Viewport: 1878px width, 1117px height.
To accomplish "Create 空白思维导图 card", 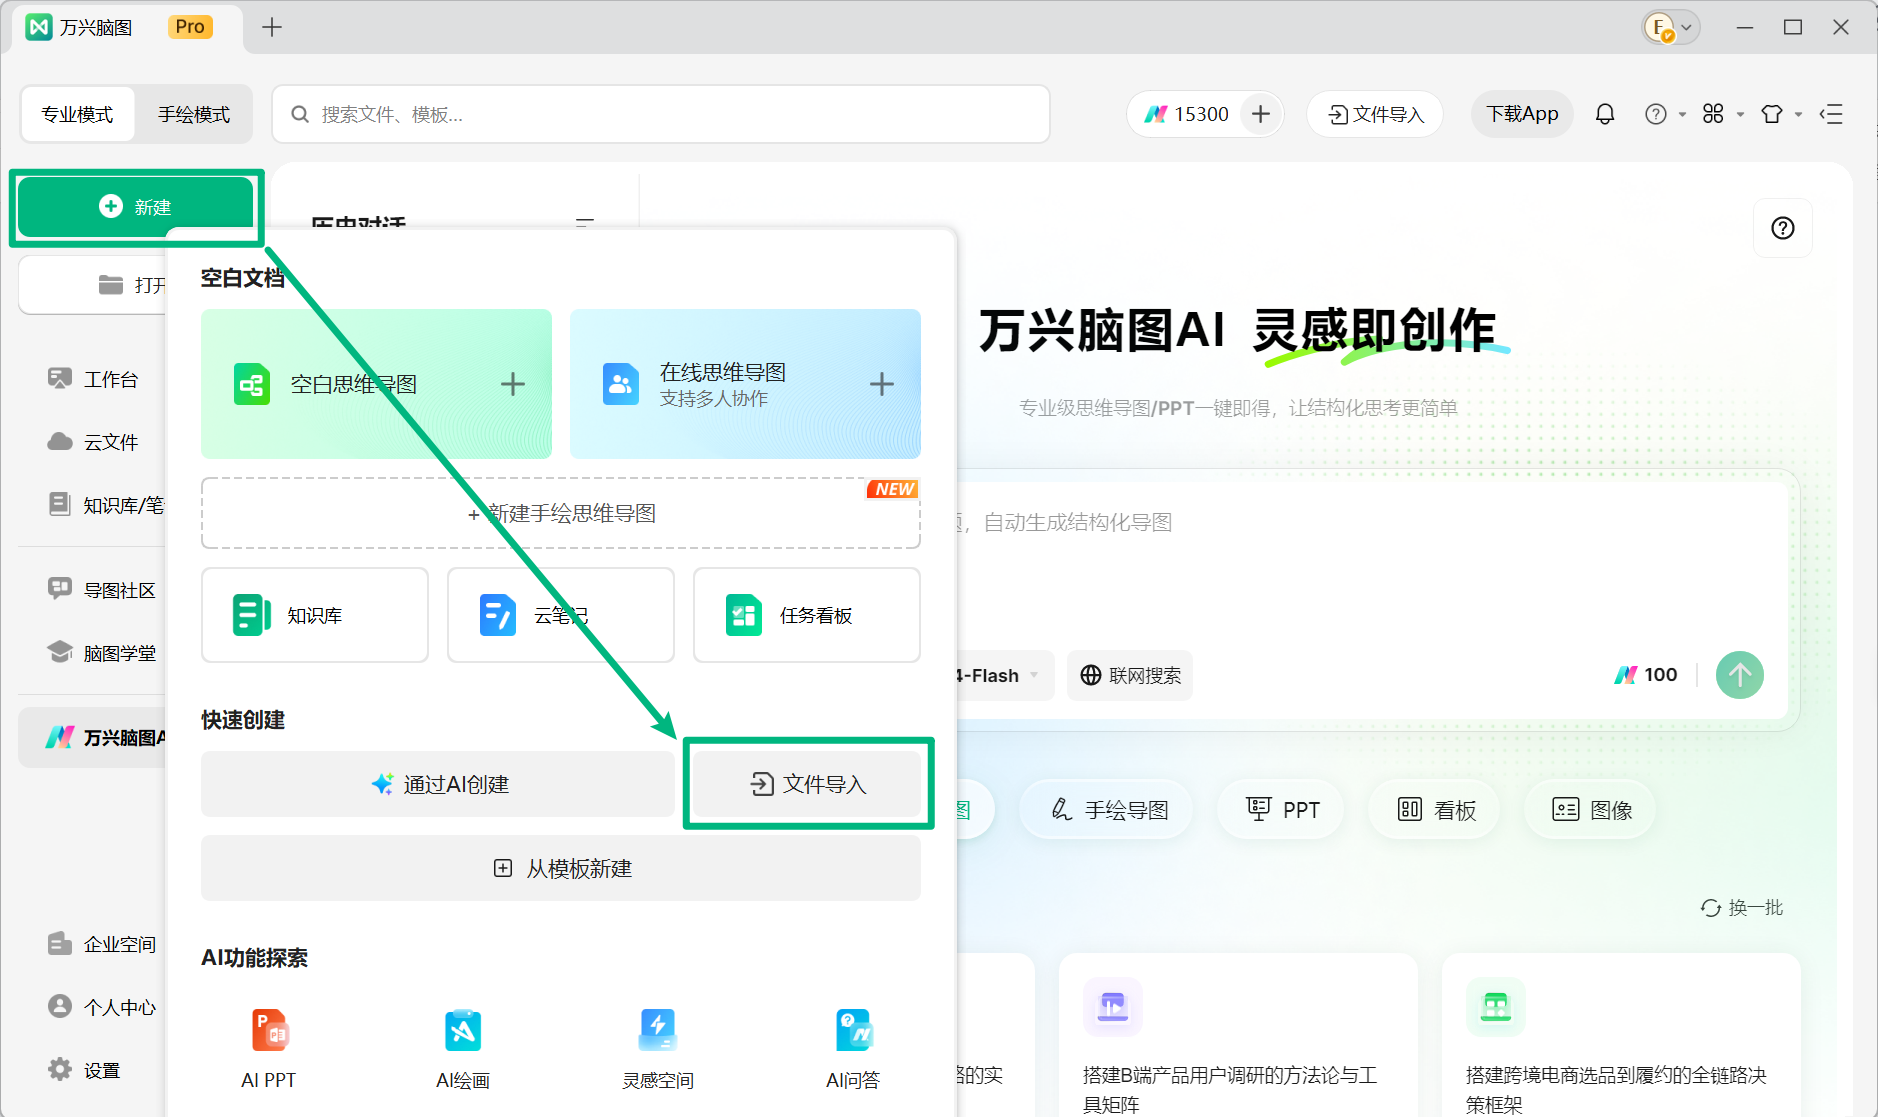I will [376, 384].
